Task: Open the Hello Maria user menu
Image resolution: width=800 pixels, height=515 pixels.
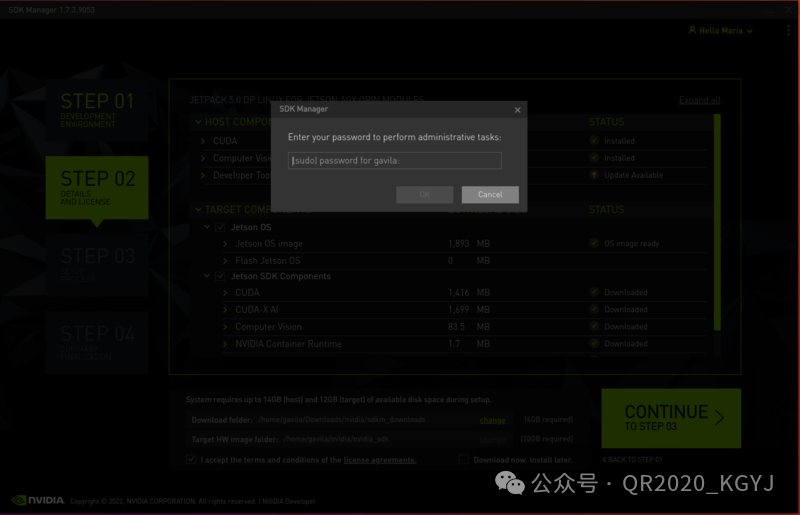Action: pos(720,31)
